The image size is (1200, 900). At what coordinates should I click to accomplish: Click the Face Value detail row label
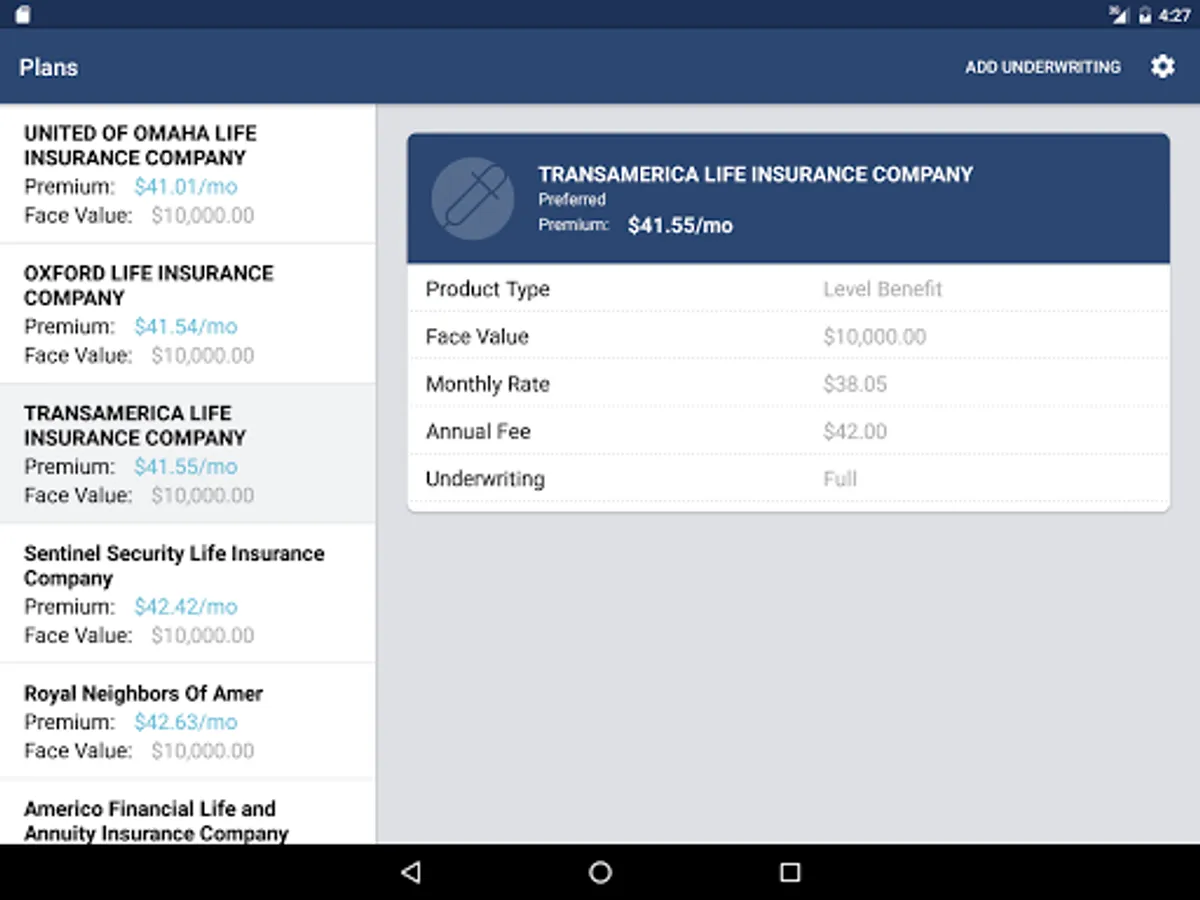[477, 336]
